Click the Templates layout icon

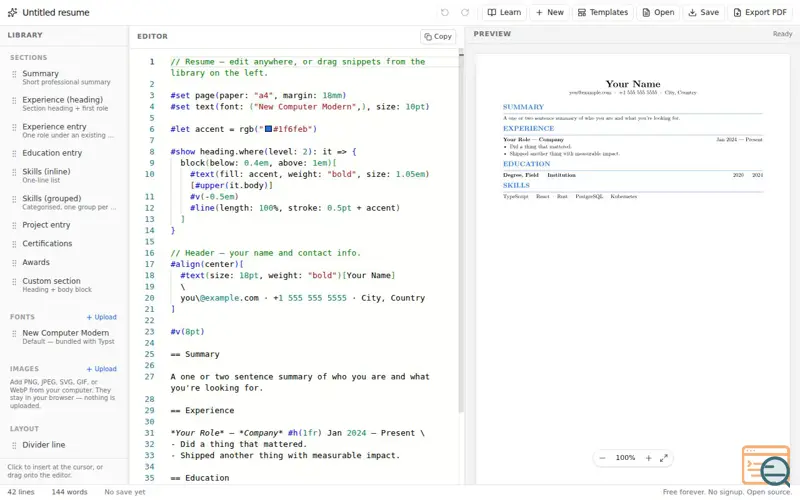pyautogui.click(x=582, y=12)
